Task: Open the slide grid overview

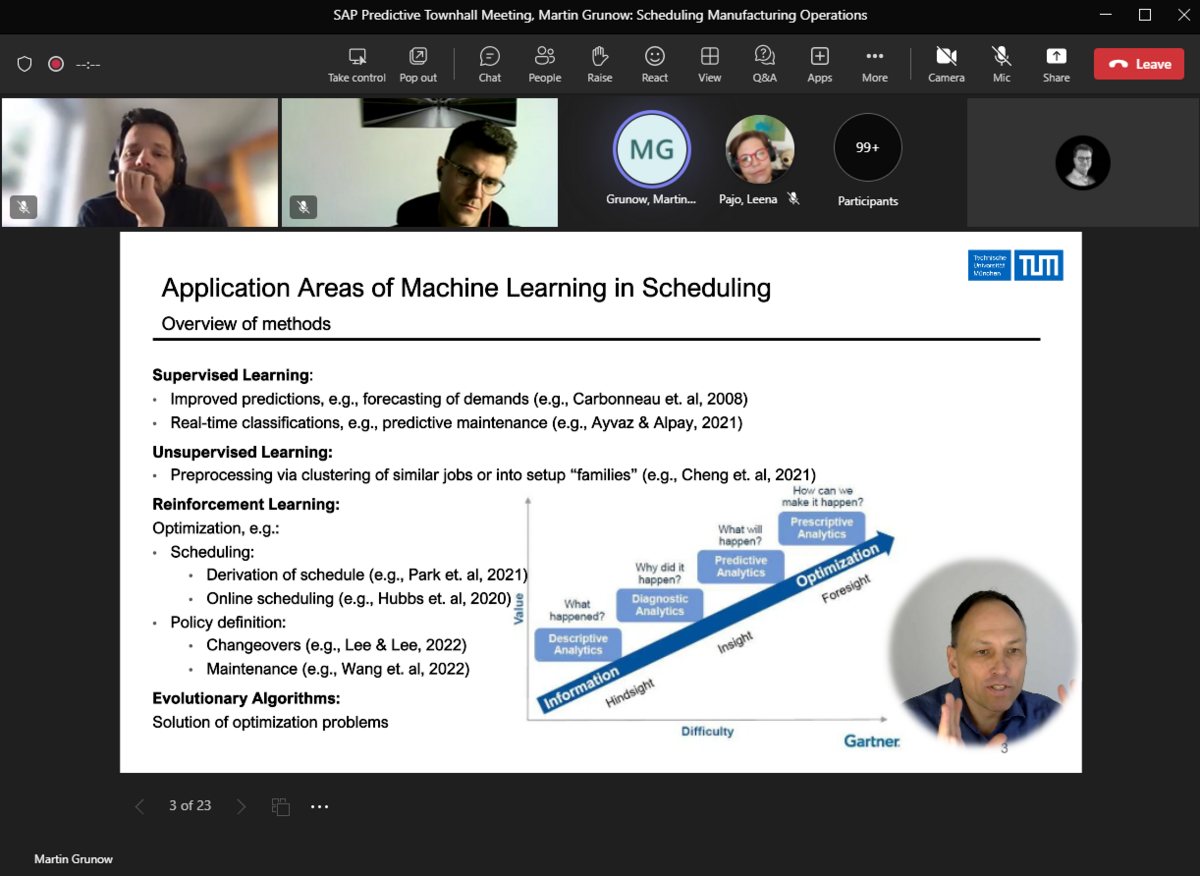Action: pos(280,805)
